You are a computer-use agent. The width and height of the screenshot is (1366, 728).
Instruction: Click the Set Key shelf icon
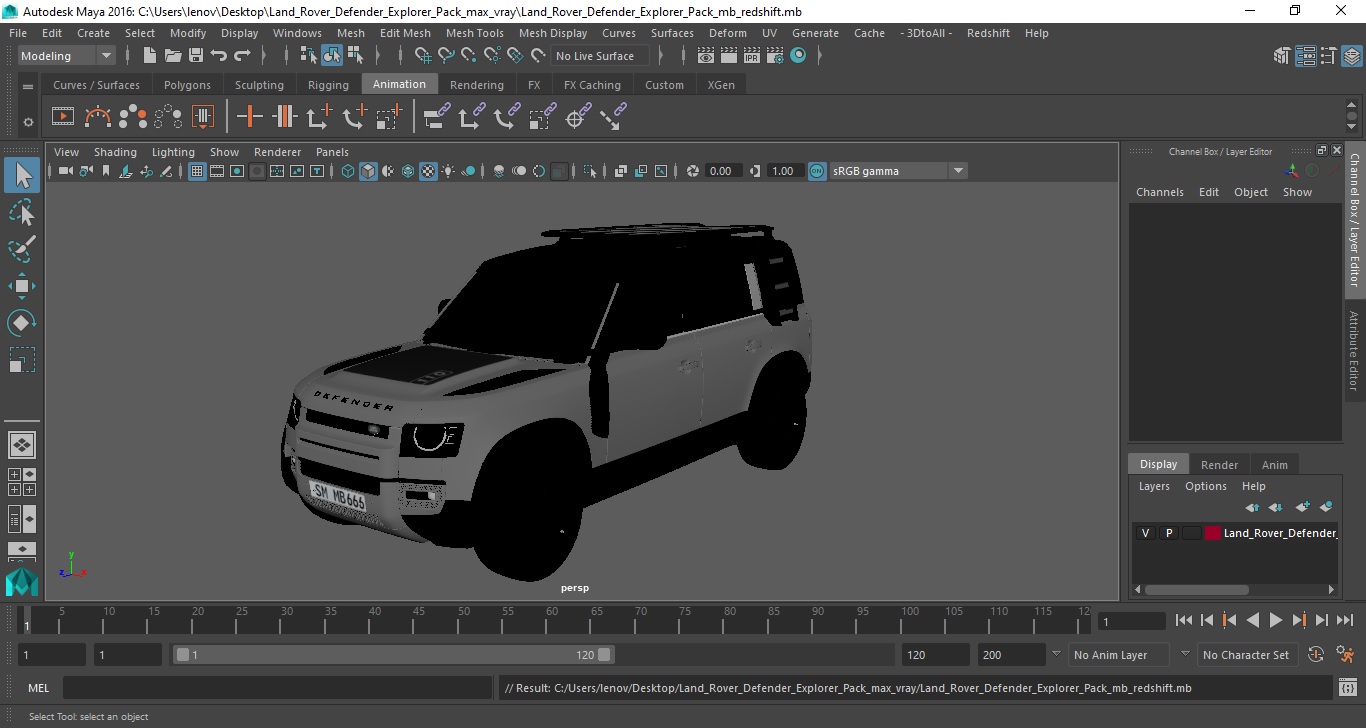pos(250,117)
